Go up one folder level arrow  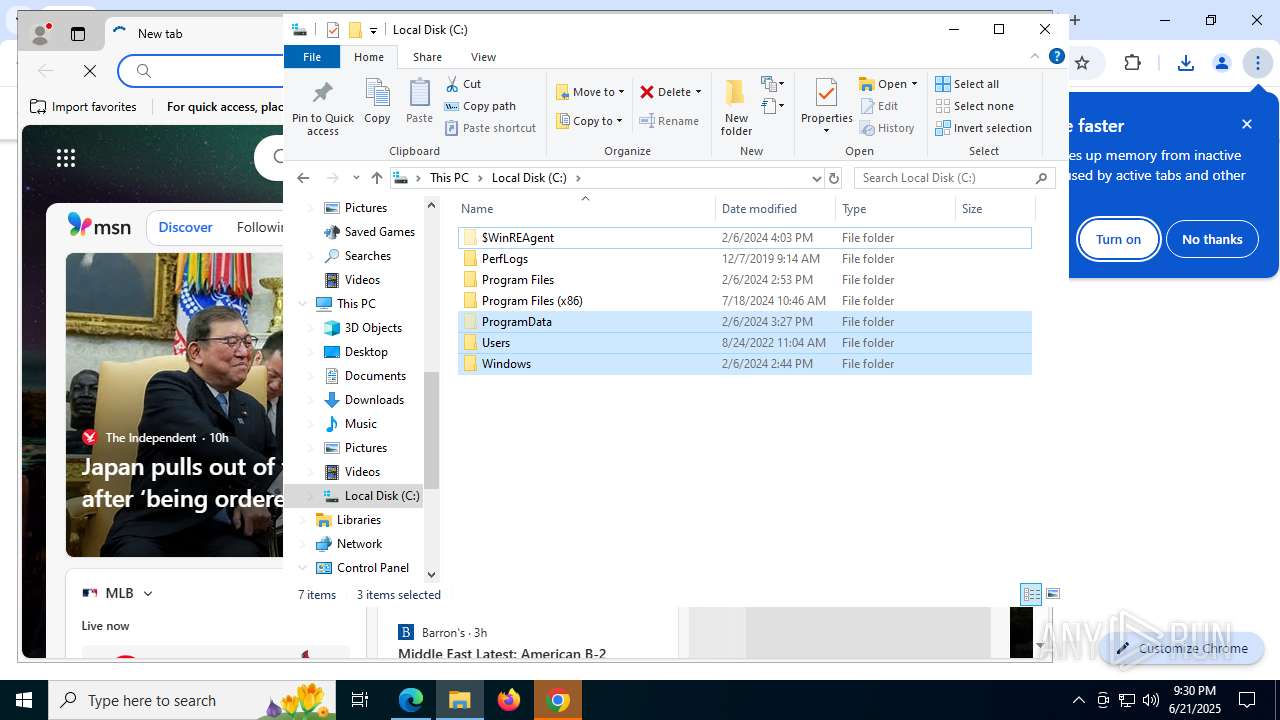click(376, 178)
